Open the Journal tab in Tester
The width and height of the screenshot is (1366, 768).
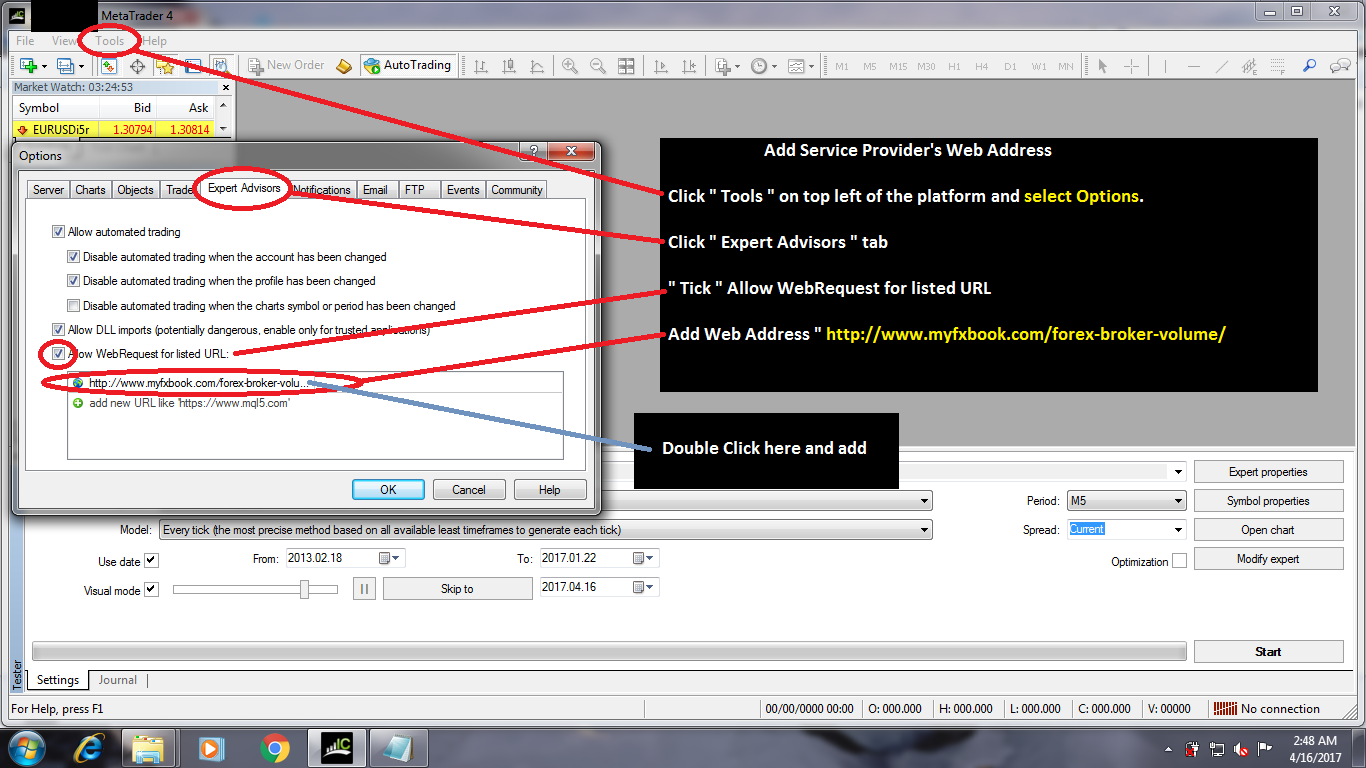click(117, 680)
